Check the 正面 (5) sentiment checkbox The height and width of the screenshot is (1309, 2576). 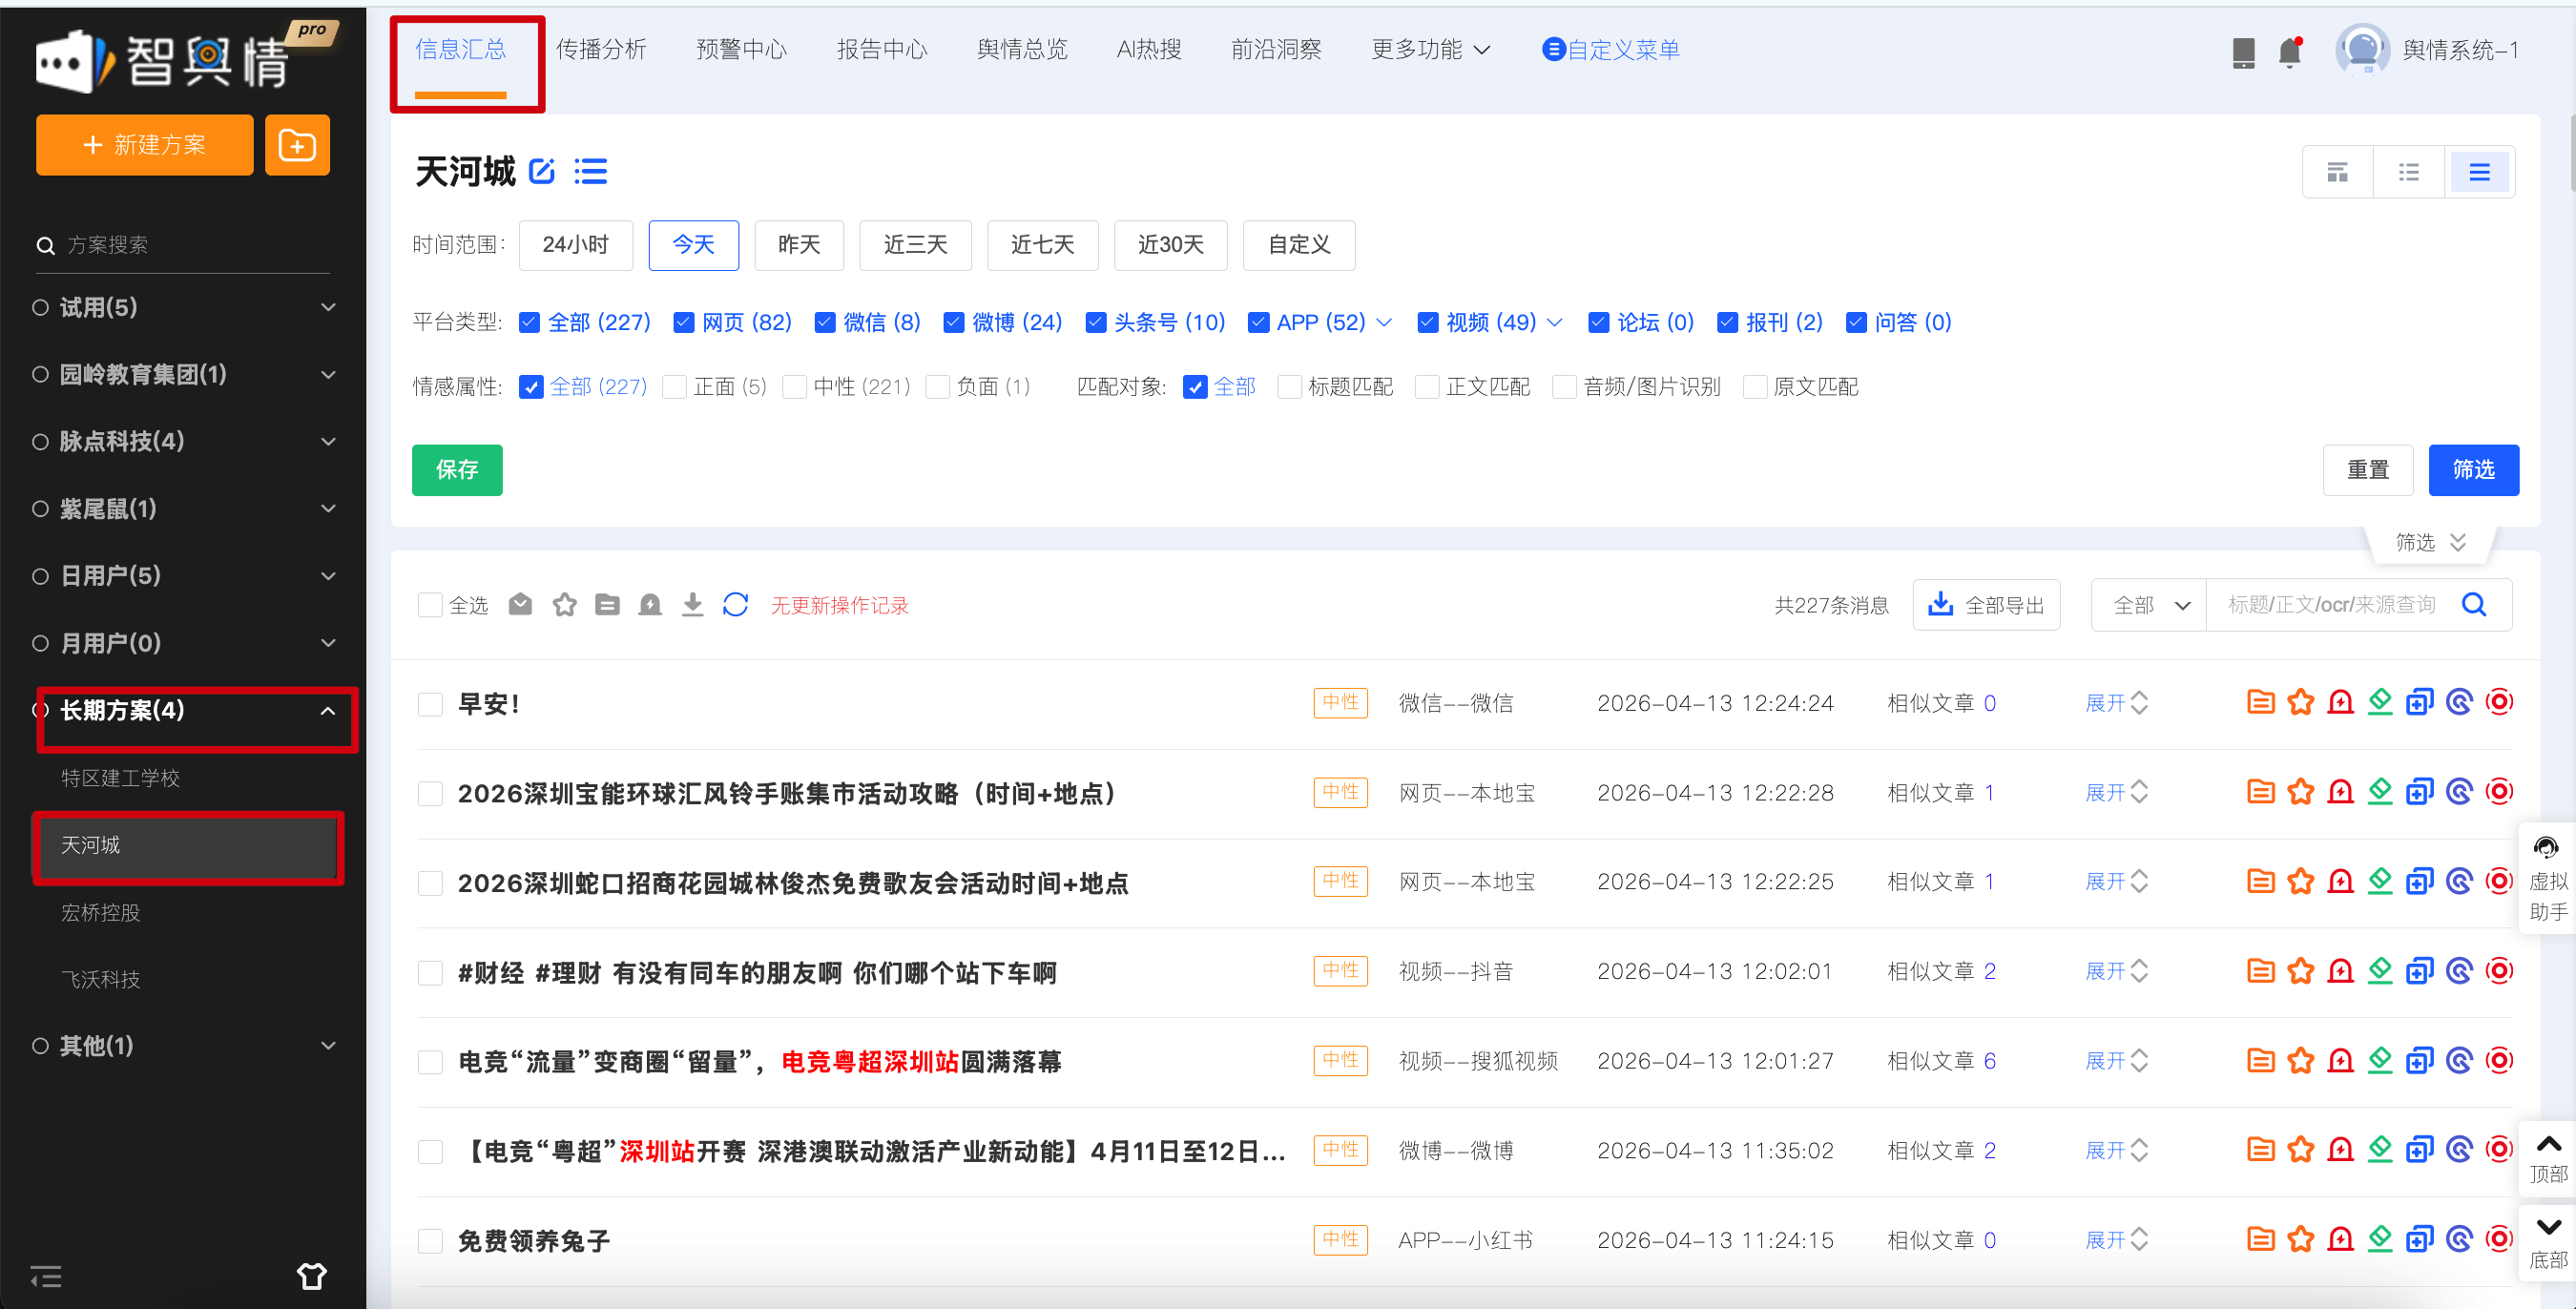(675, 387)
